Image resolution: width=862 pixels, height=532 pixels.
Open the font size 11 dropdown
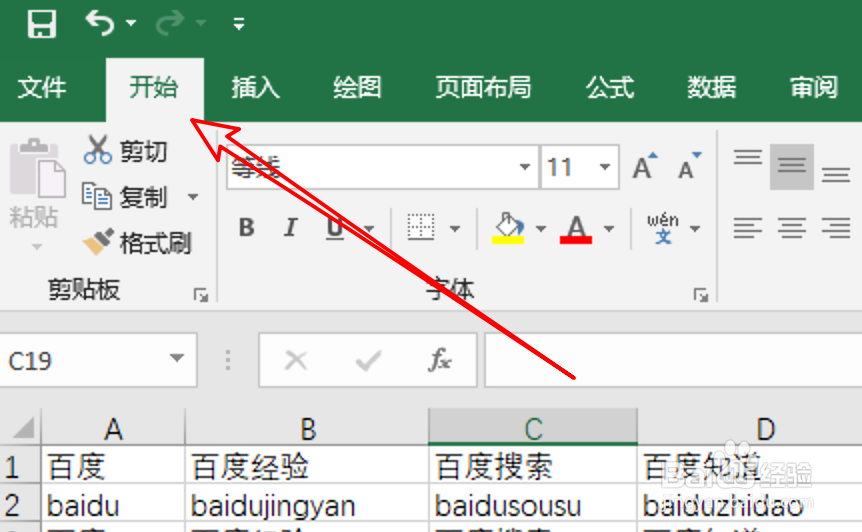605,167
